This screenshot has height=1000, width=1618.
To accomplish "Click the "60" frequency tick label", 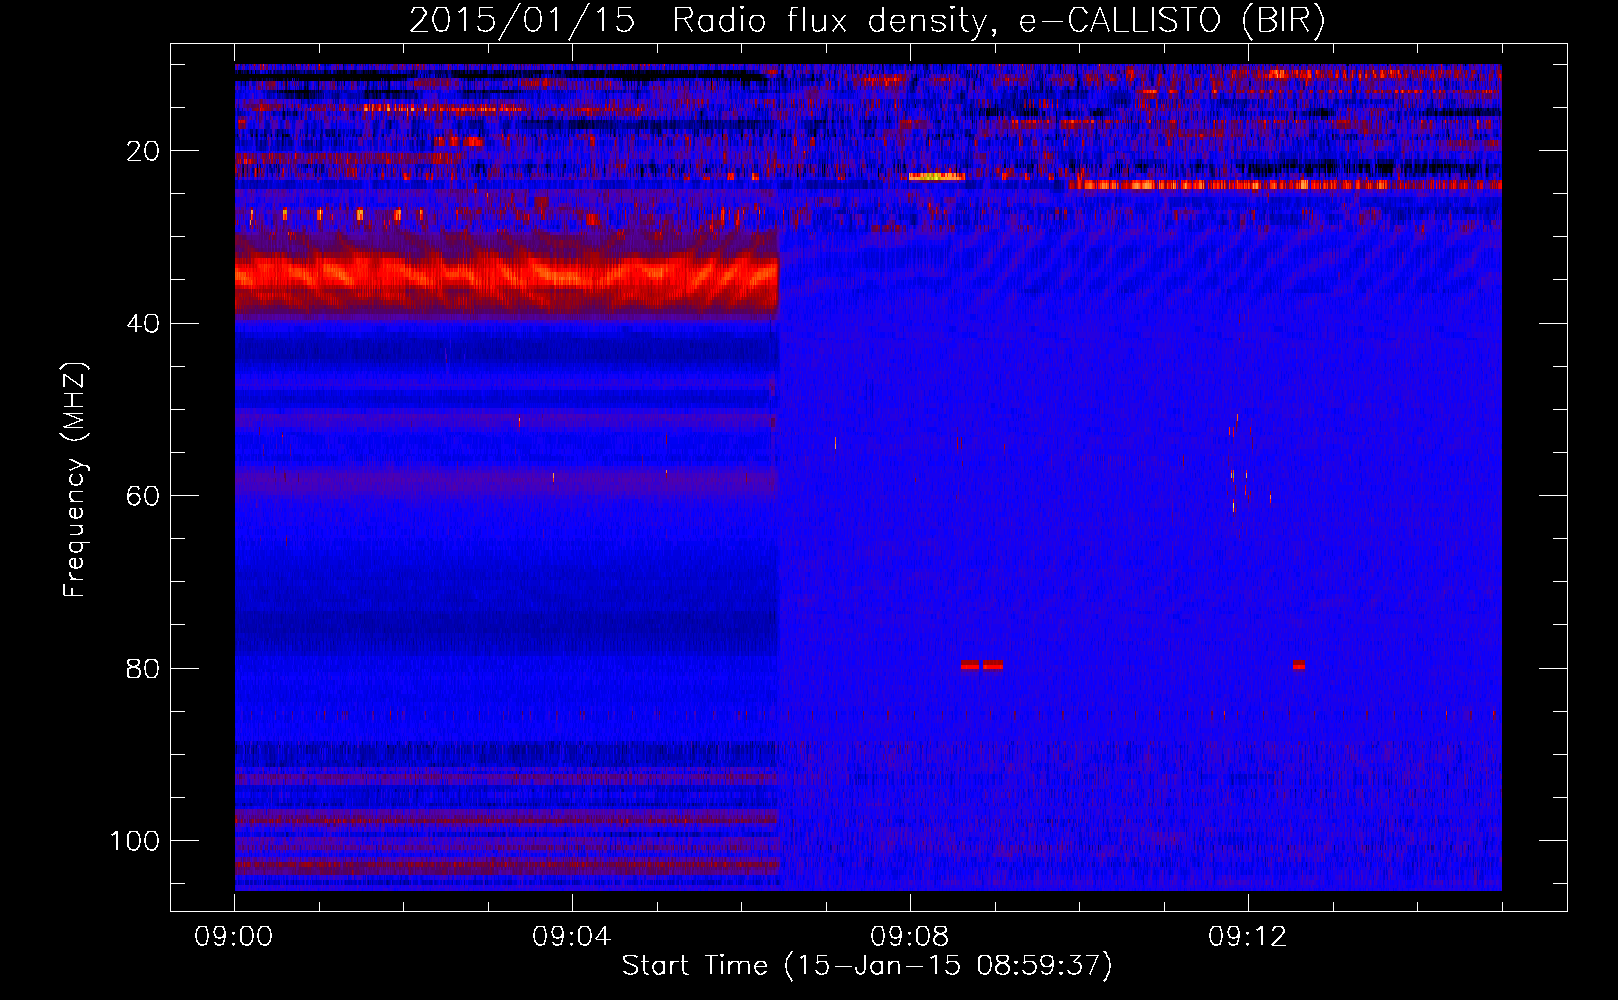I will pyautogui.click(x=143, y=496).
